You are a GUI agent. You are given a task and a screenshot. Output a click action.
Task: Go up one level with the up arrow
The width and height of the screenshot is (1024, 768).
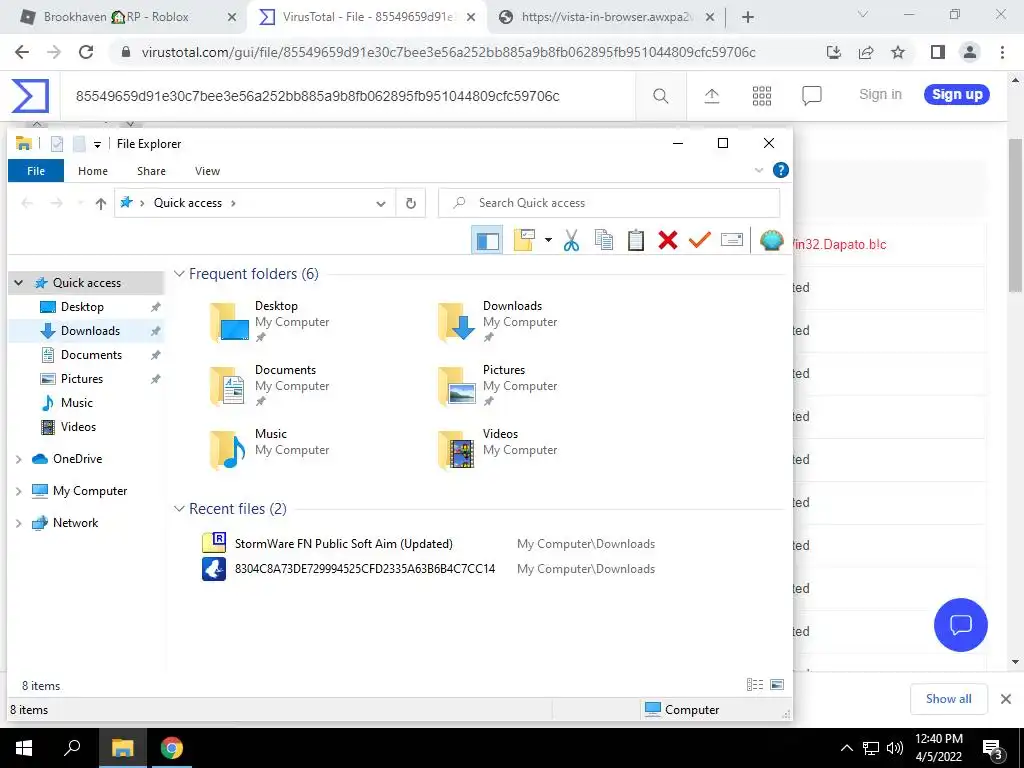[x=101, y=204]
